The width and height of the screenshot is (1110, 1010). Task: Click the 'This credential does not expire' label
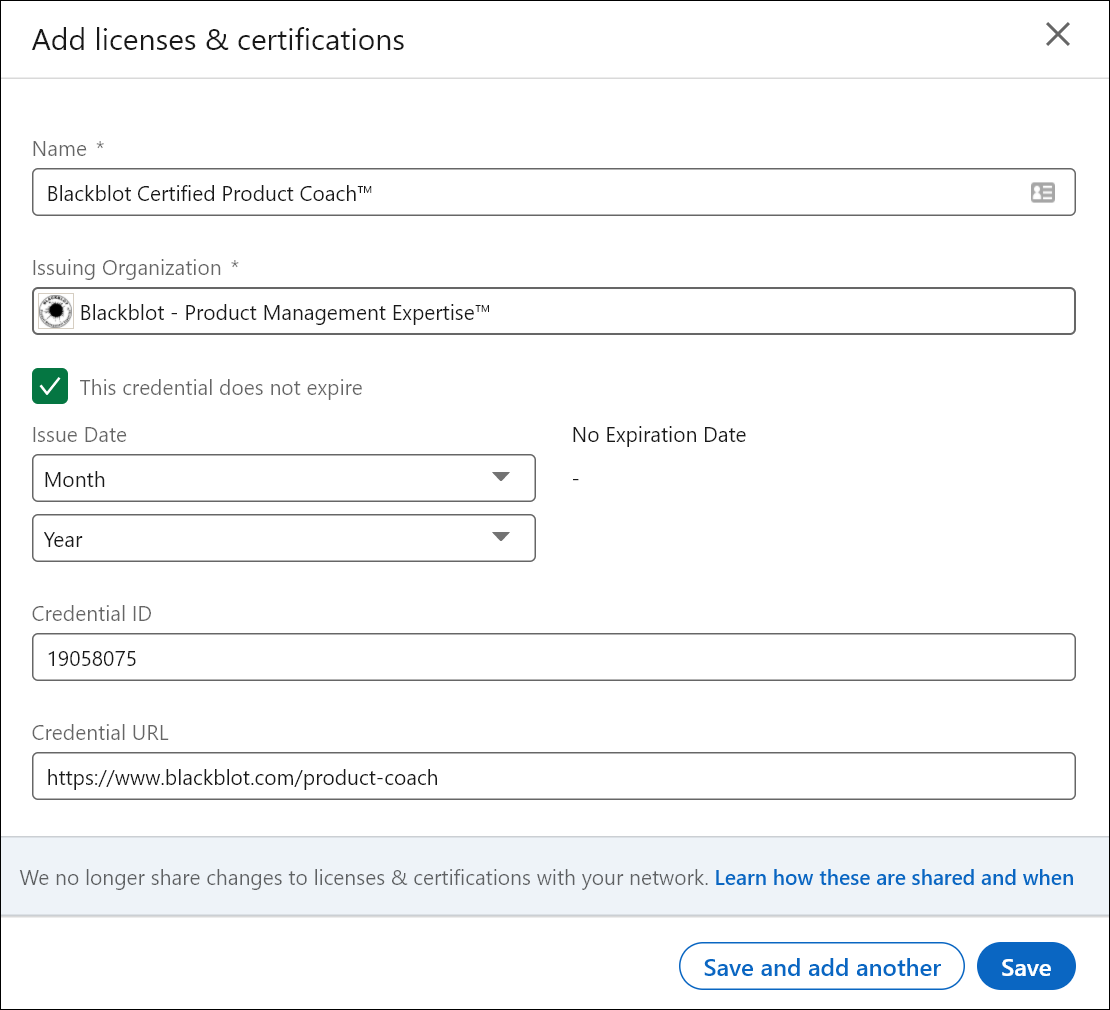coord(221,388)
